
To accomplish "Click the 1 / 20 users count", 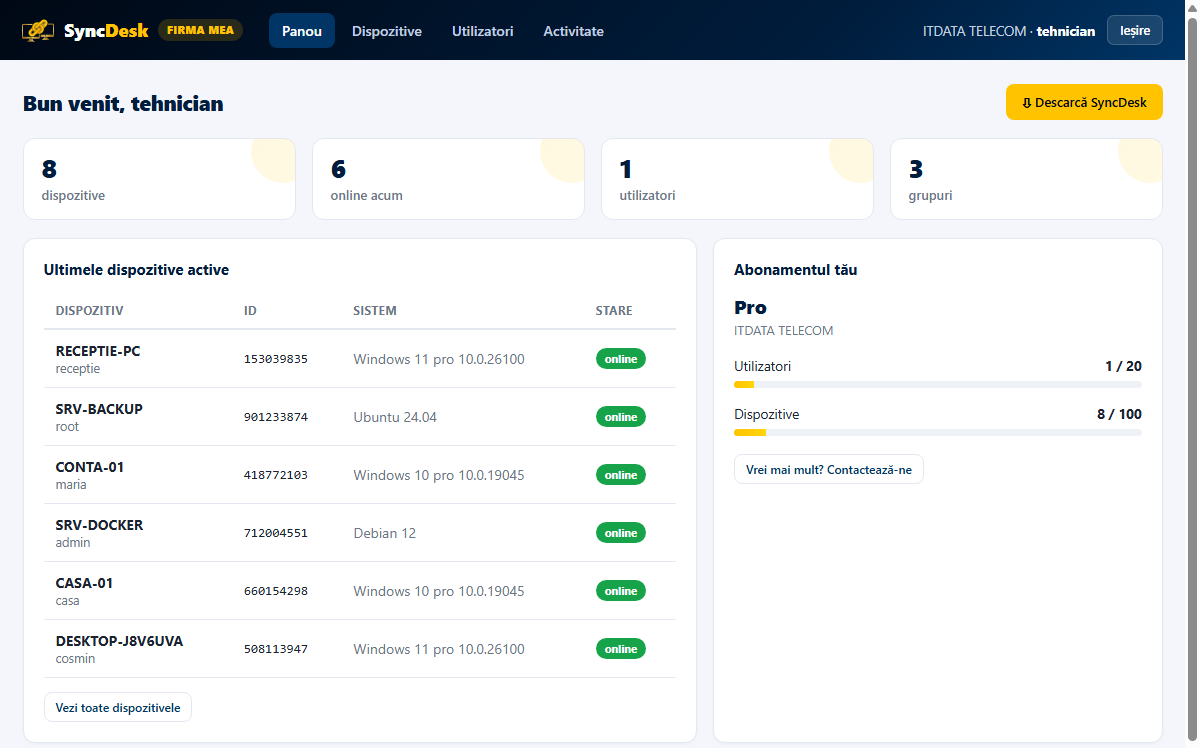I will (1123, 366).
